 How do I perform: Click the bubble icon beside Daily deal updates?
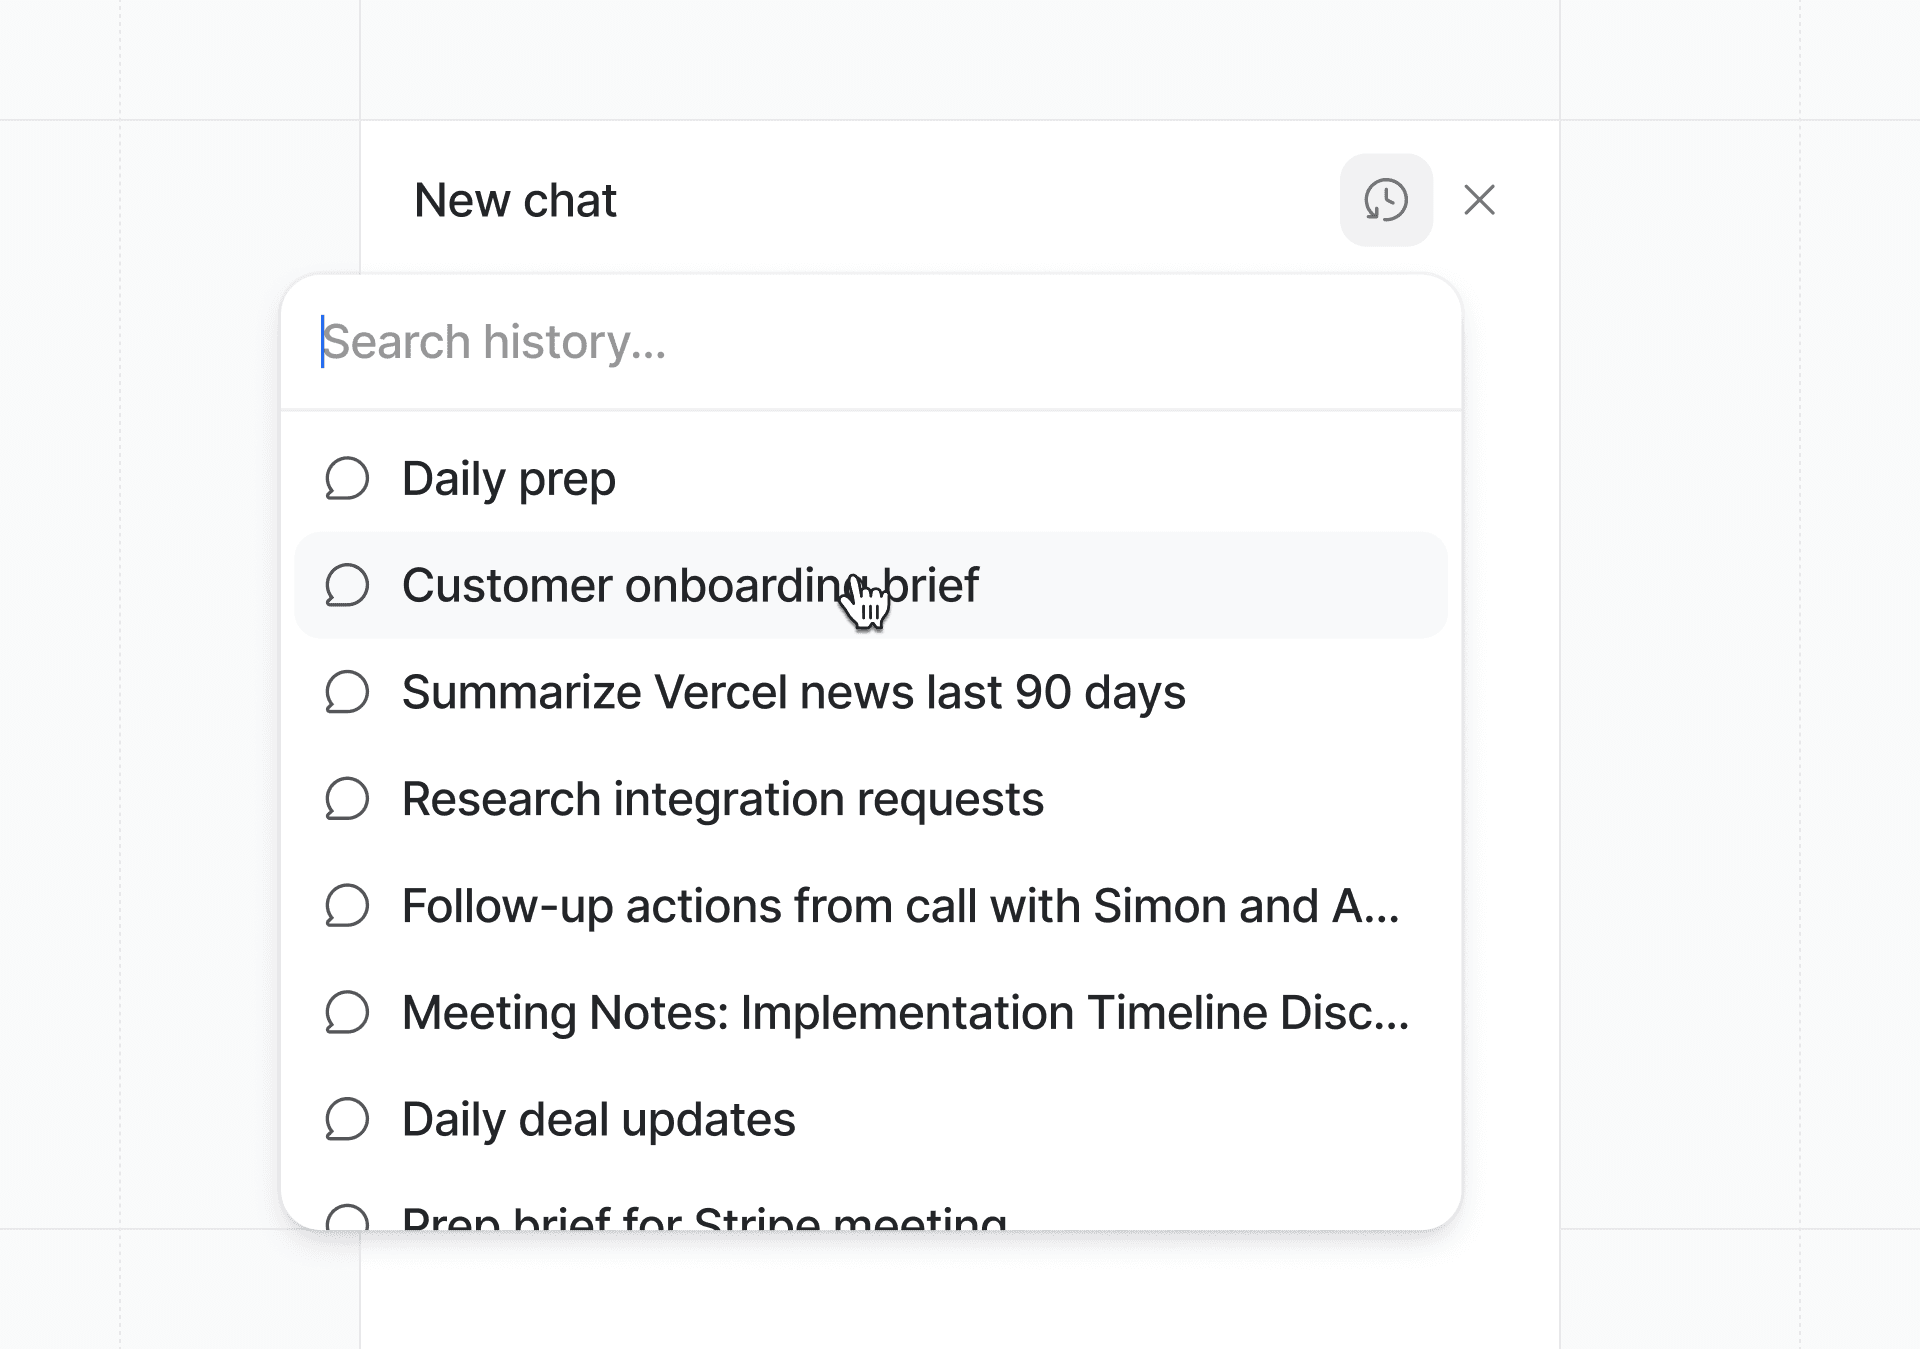click(x=347, y=1119)
